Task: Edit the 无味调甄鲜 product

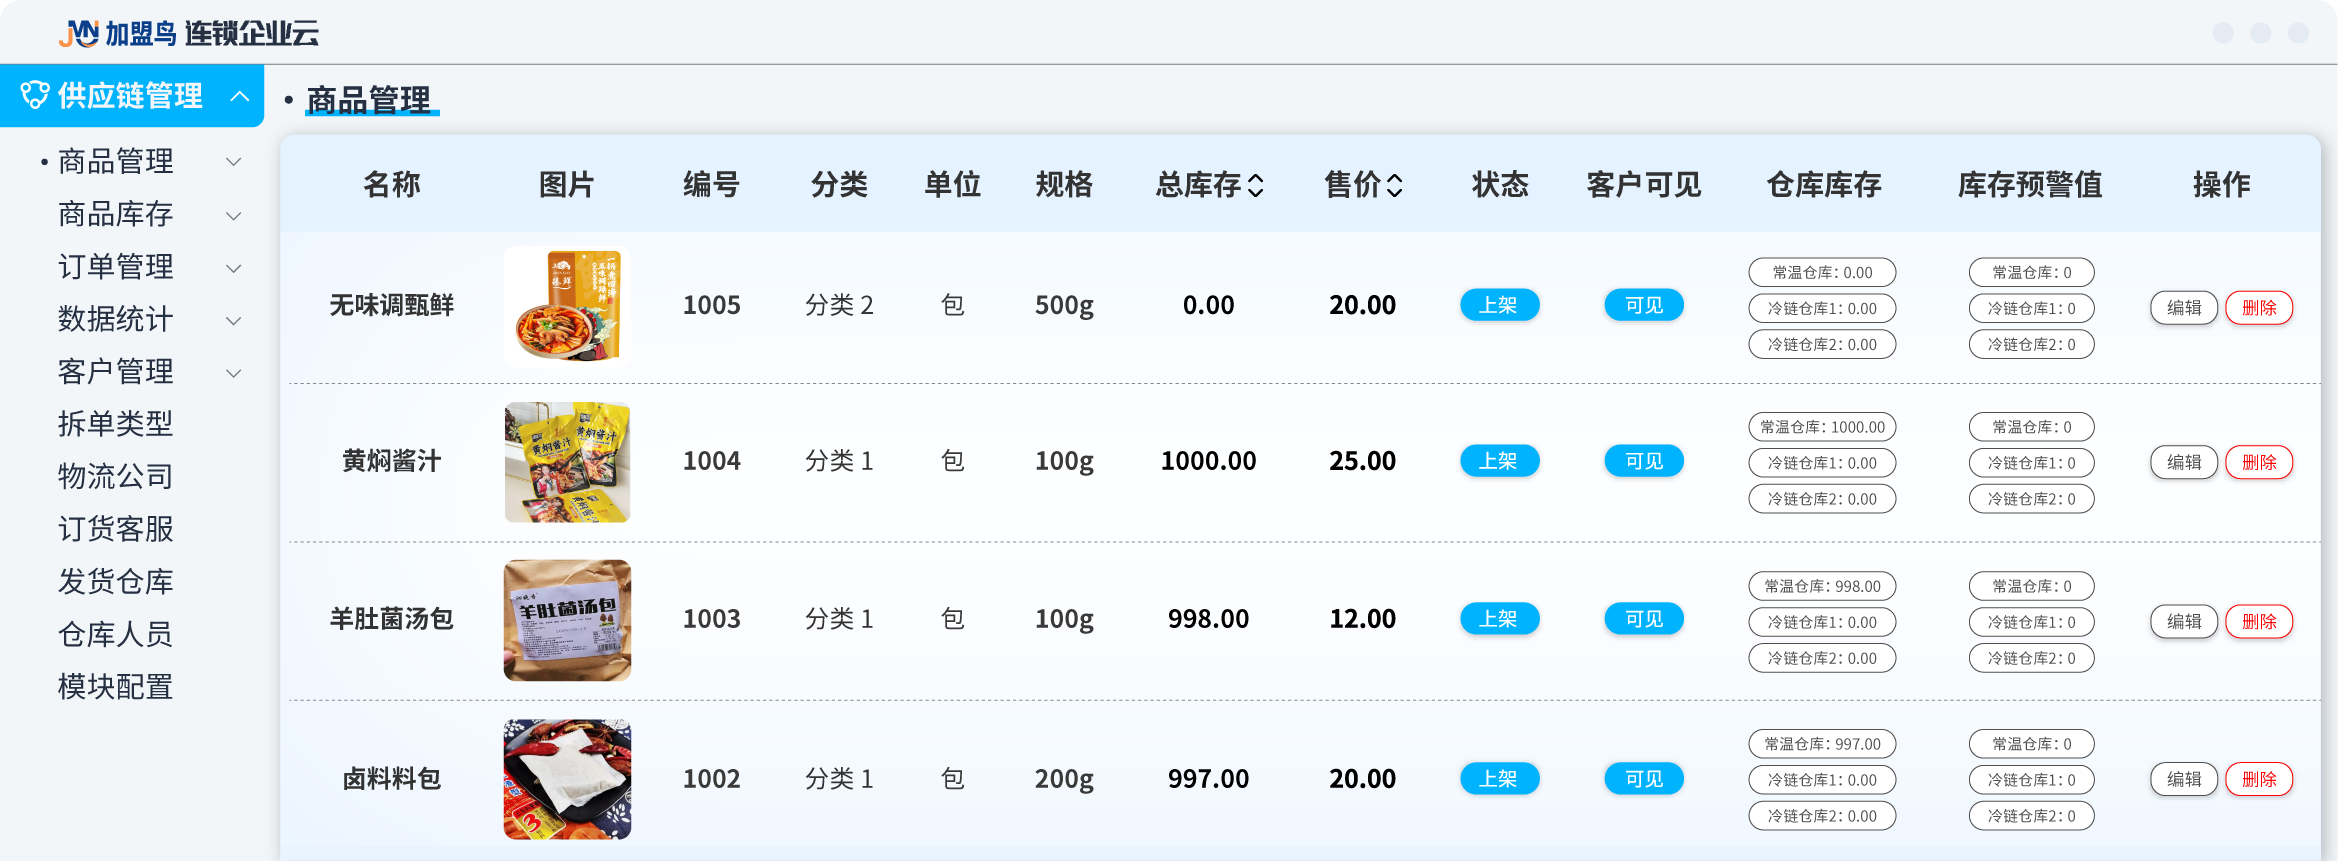Action: pyautogui.click(x=2183, y=308)
